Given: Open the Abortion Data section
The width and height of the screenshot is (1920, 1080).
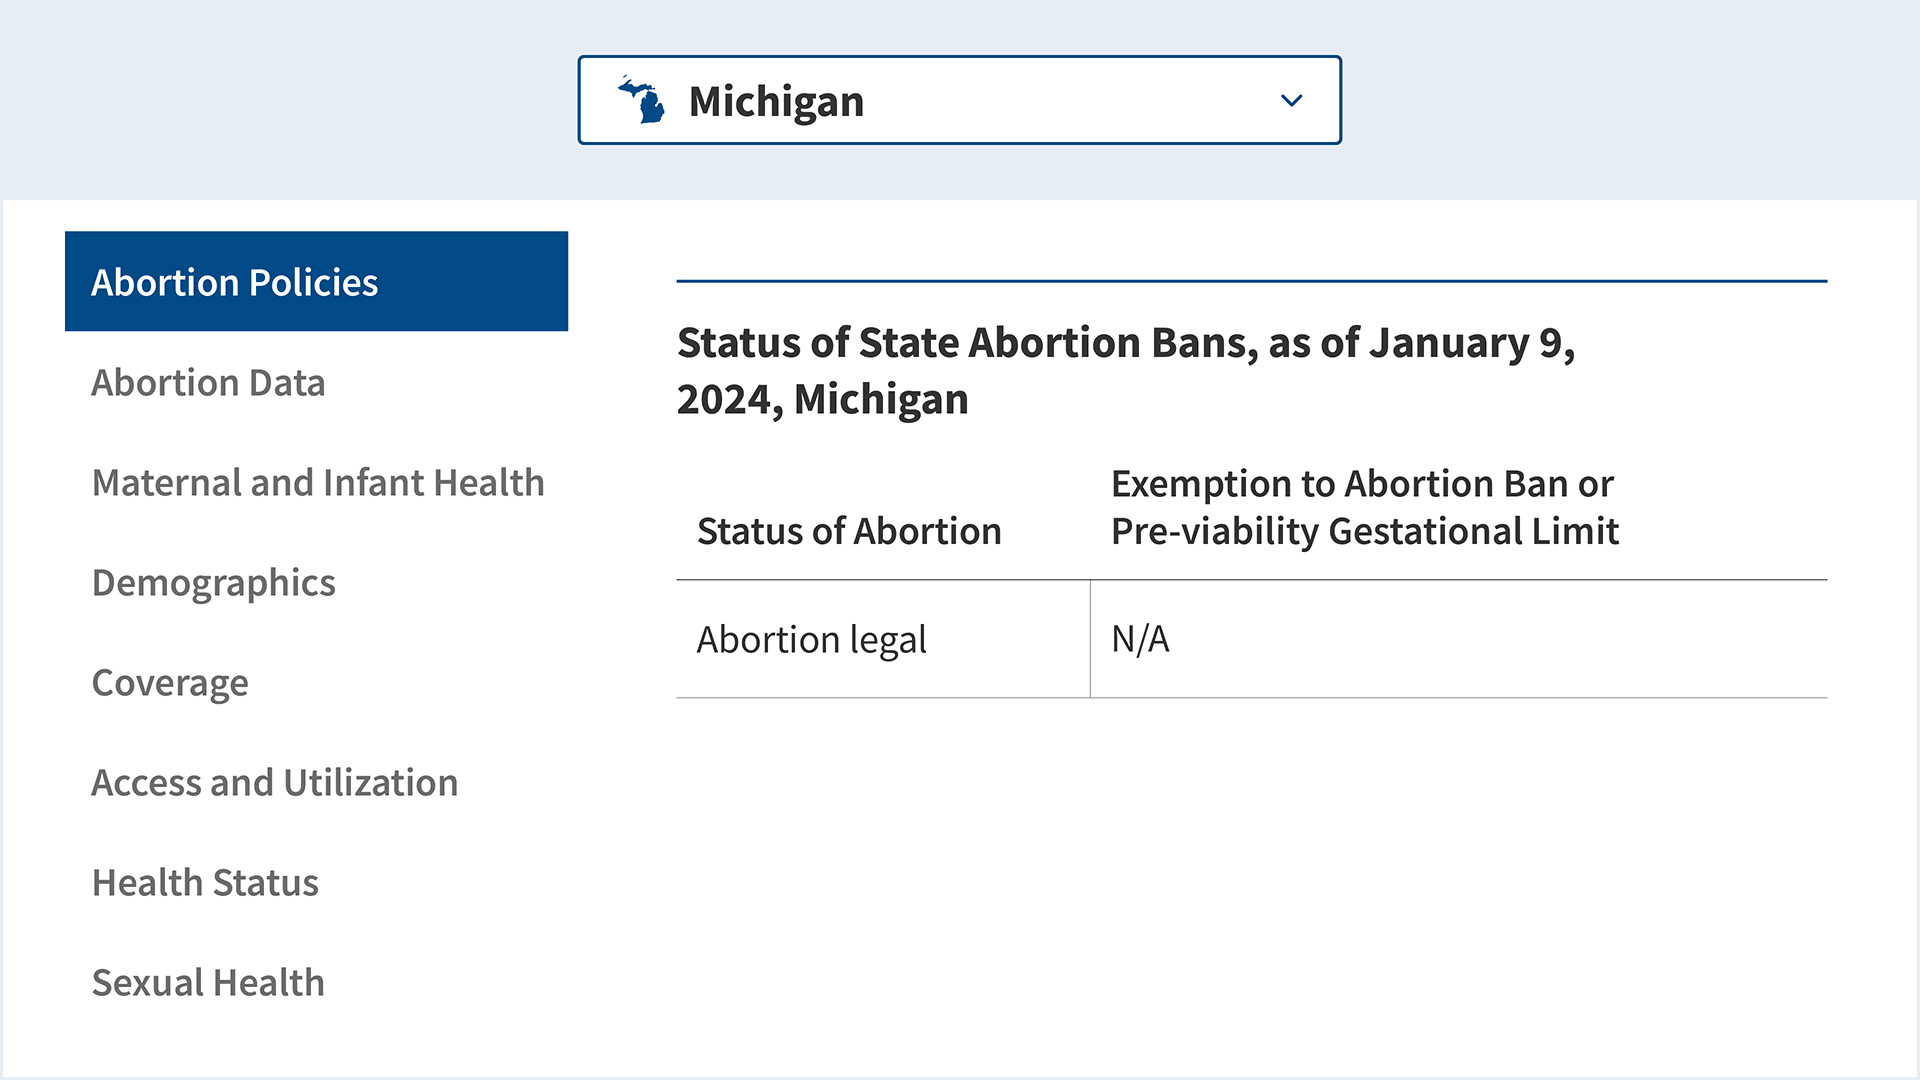Looking at the screenshot, I should tap(208, 383).
